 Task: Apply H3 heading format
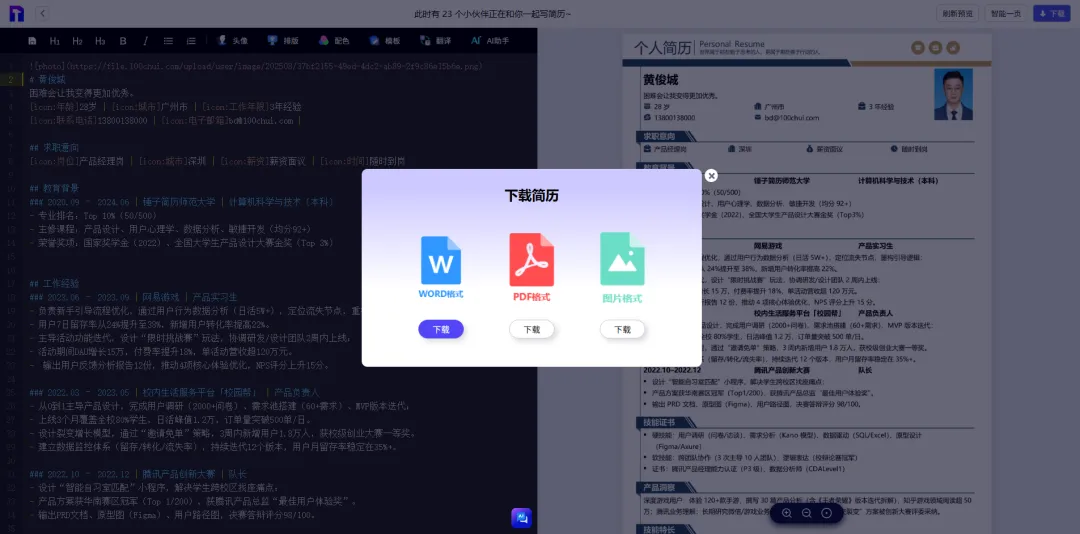pos(100,41)
